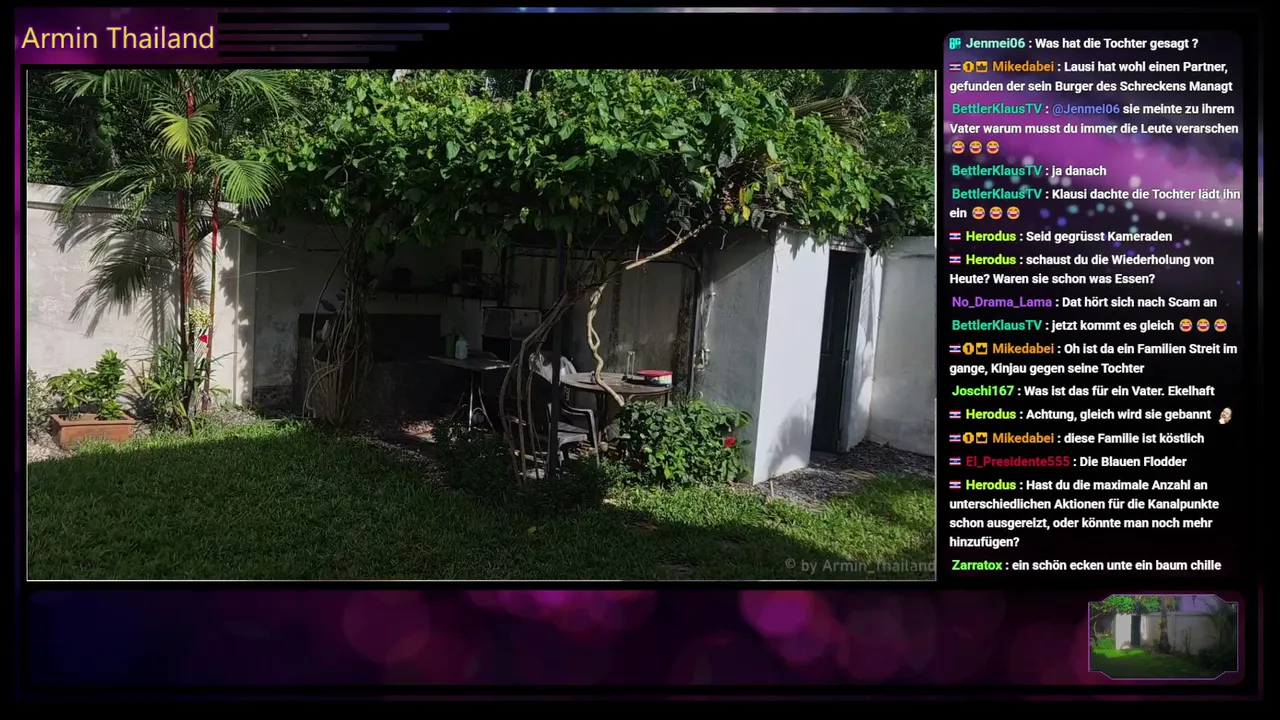Open BettlerKlausTV's username on the 'ja danach' message
This screenshot has width=1280, height=720.
point(997,171)
